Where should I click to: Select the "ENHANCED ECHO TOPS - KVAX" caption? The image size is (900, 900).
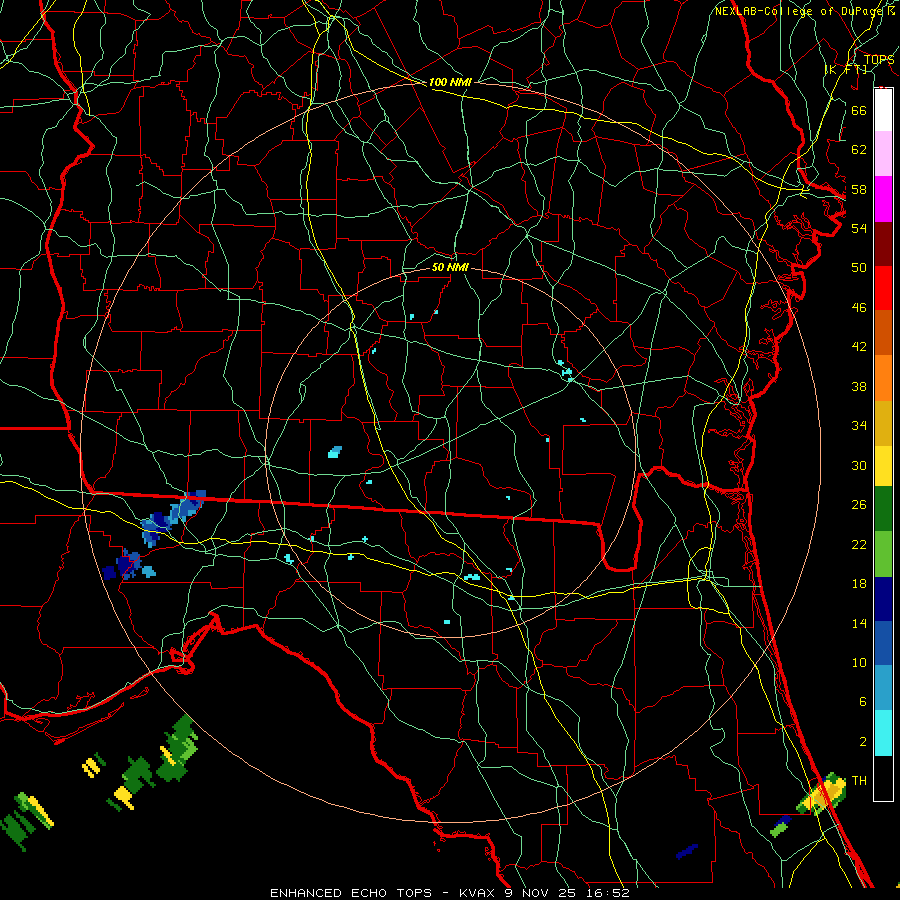coord(382,893)
